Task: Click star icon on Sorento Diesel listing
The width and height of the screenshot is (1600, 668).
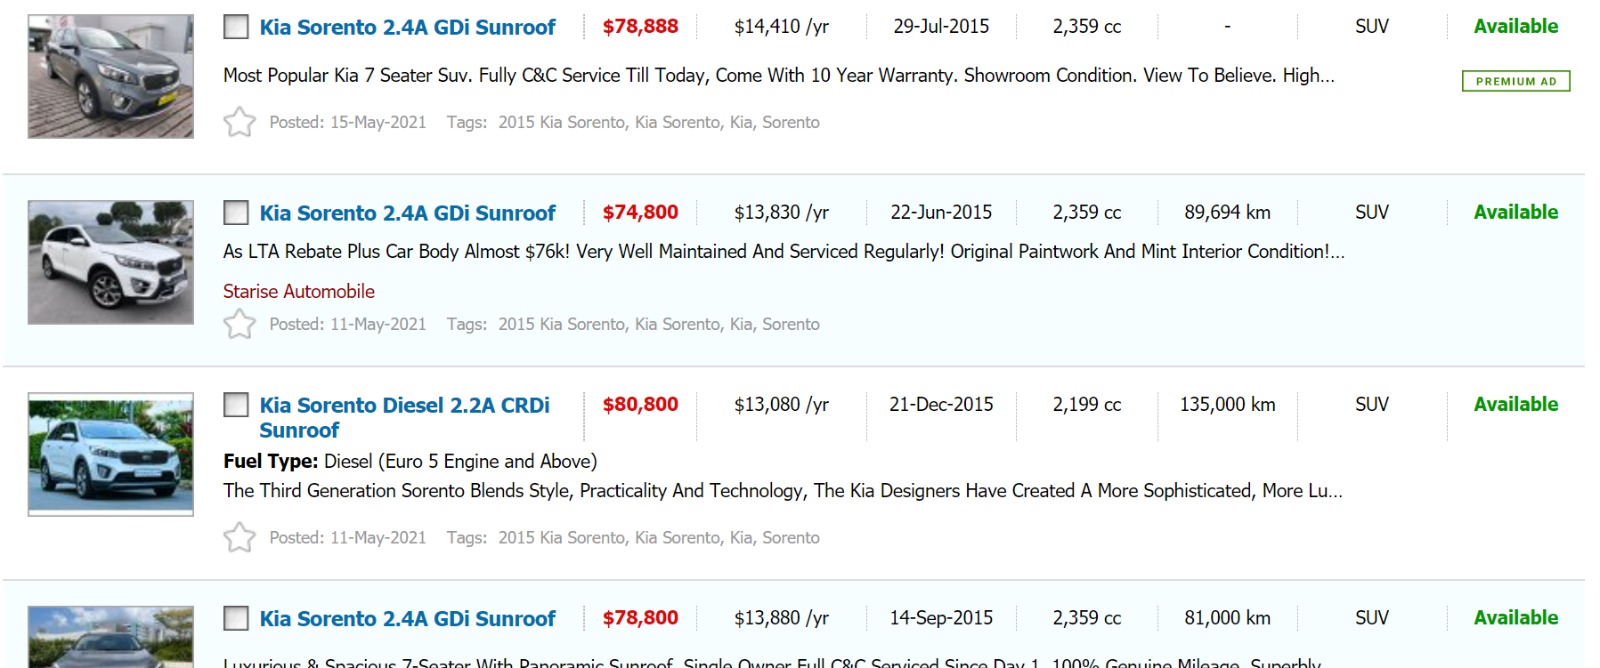Action: pos(239,537)
